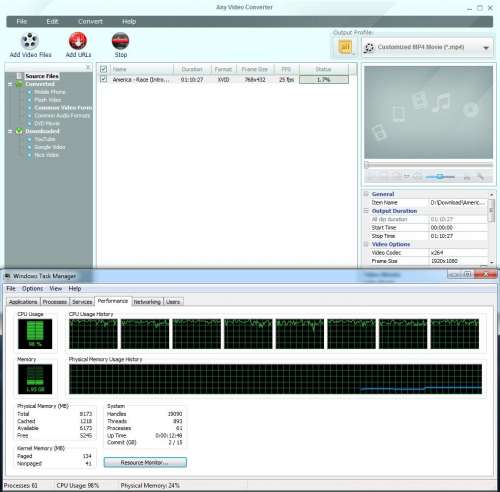The height and width of the screenshot is (492, 500).
Task: Close the left source panel with X
Action: (88, 67)
